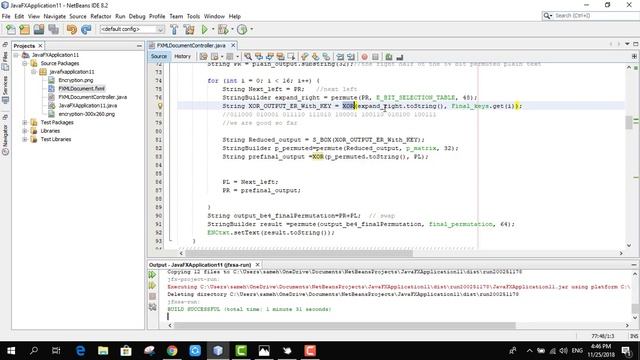Click the Profile Project icon
The height and width of the screenshot is (360, 640).
(x=242, y=29)
